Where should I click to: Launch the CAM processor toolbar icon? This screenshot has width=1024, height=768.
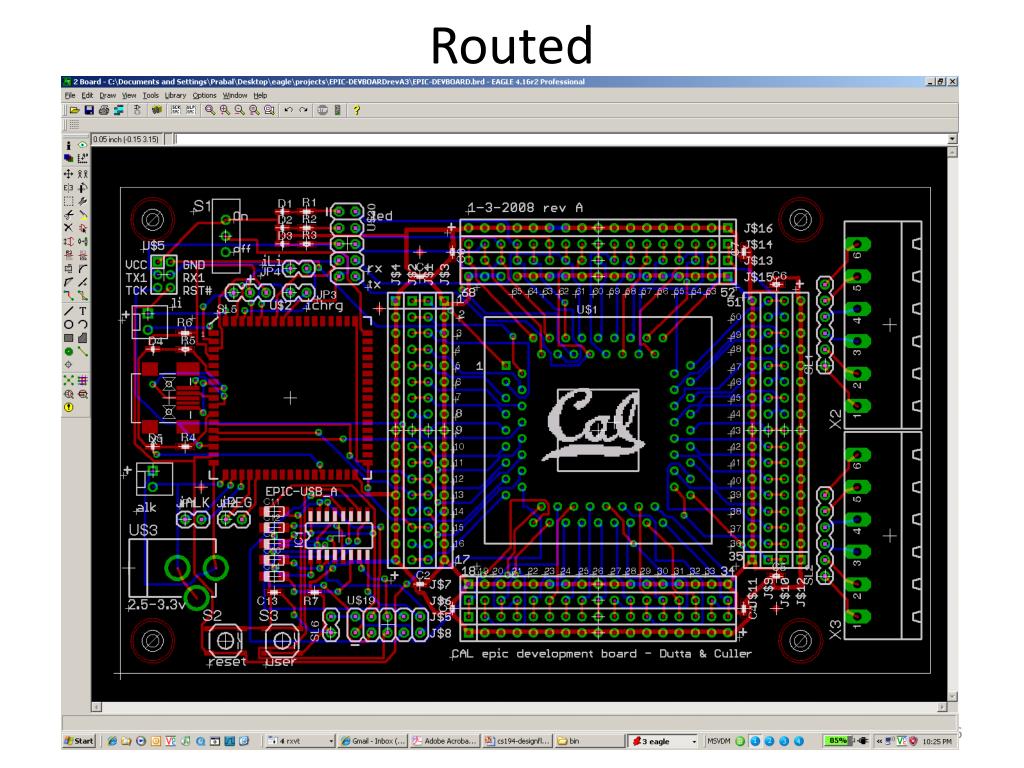tap(119, 110)
